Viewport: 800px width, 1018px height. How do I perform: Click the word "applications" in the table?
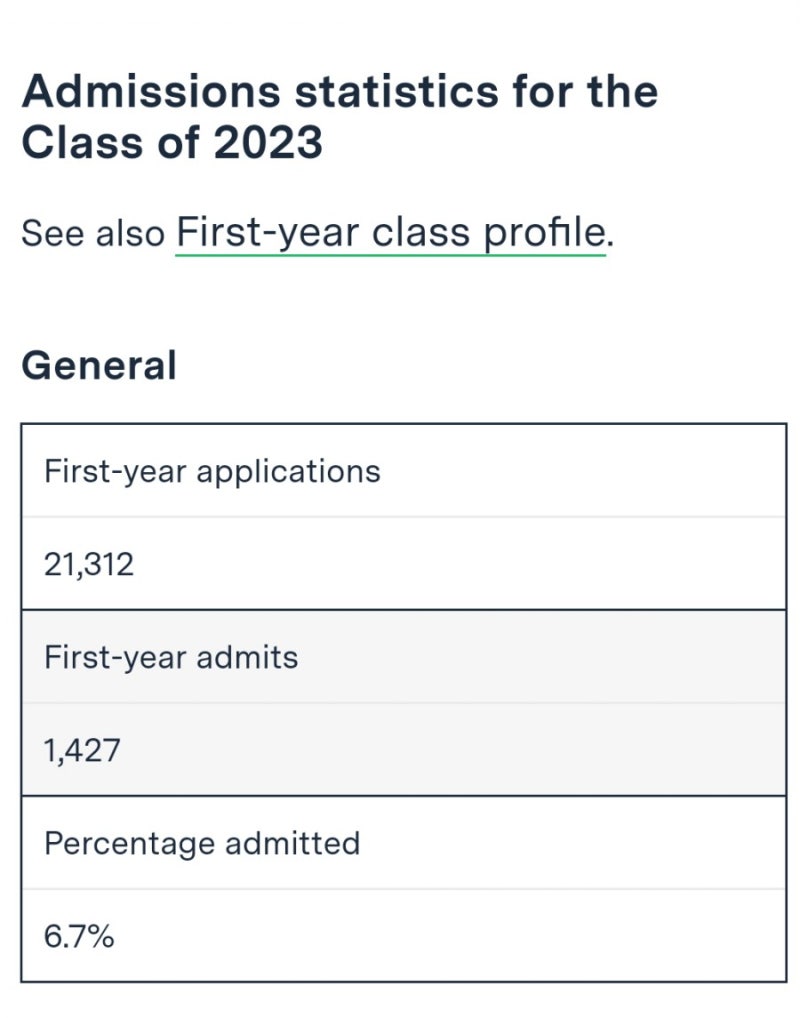coord(288,471)
